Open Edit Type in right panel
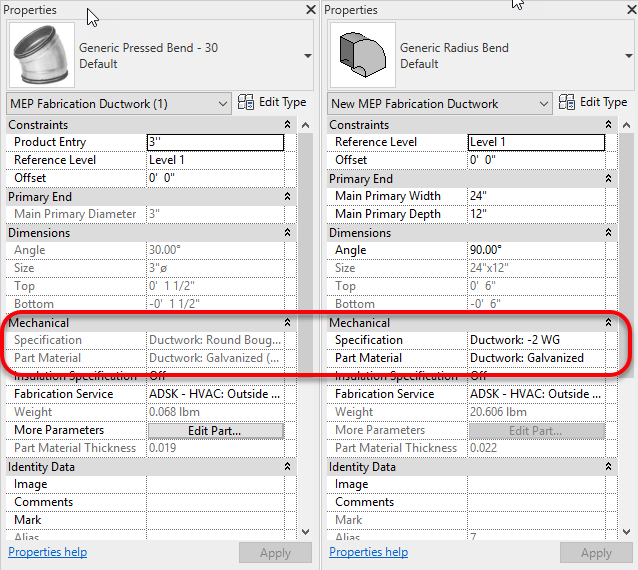 (593, 102)
